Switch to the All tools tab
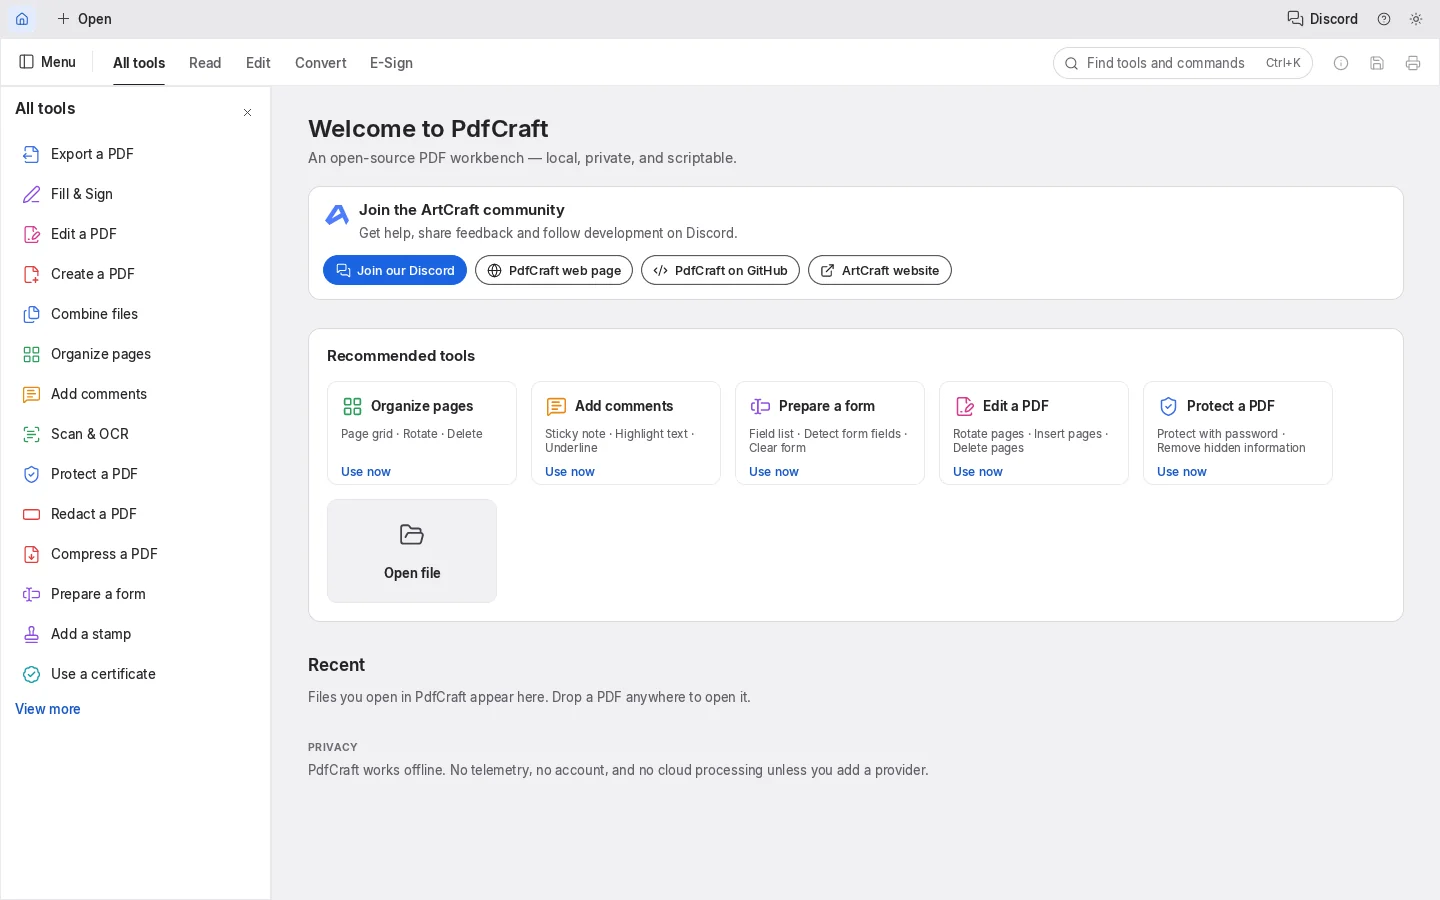Screen dimensions: 1440x900 click(139, 63)
